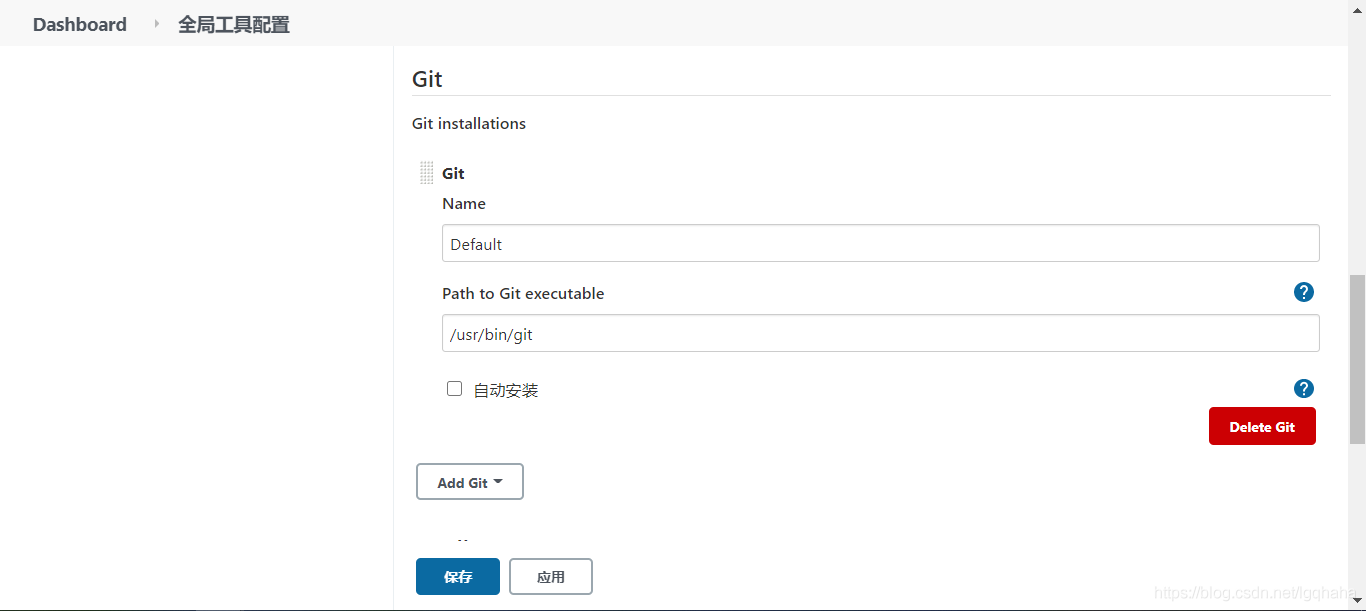
Task: Click the Git section heading
Action: coord(427,79)
